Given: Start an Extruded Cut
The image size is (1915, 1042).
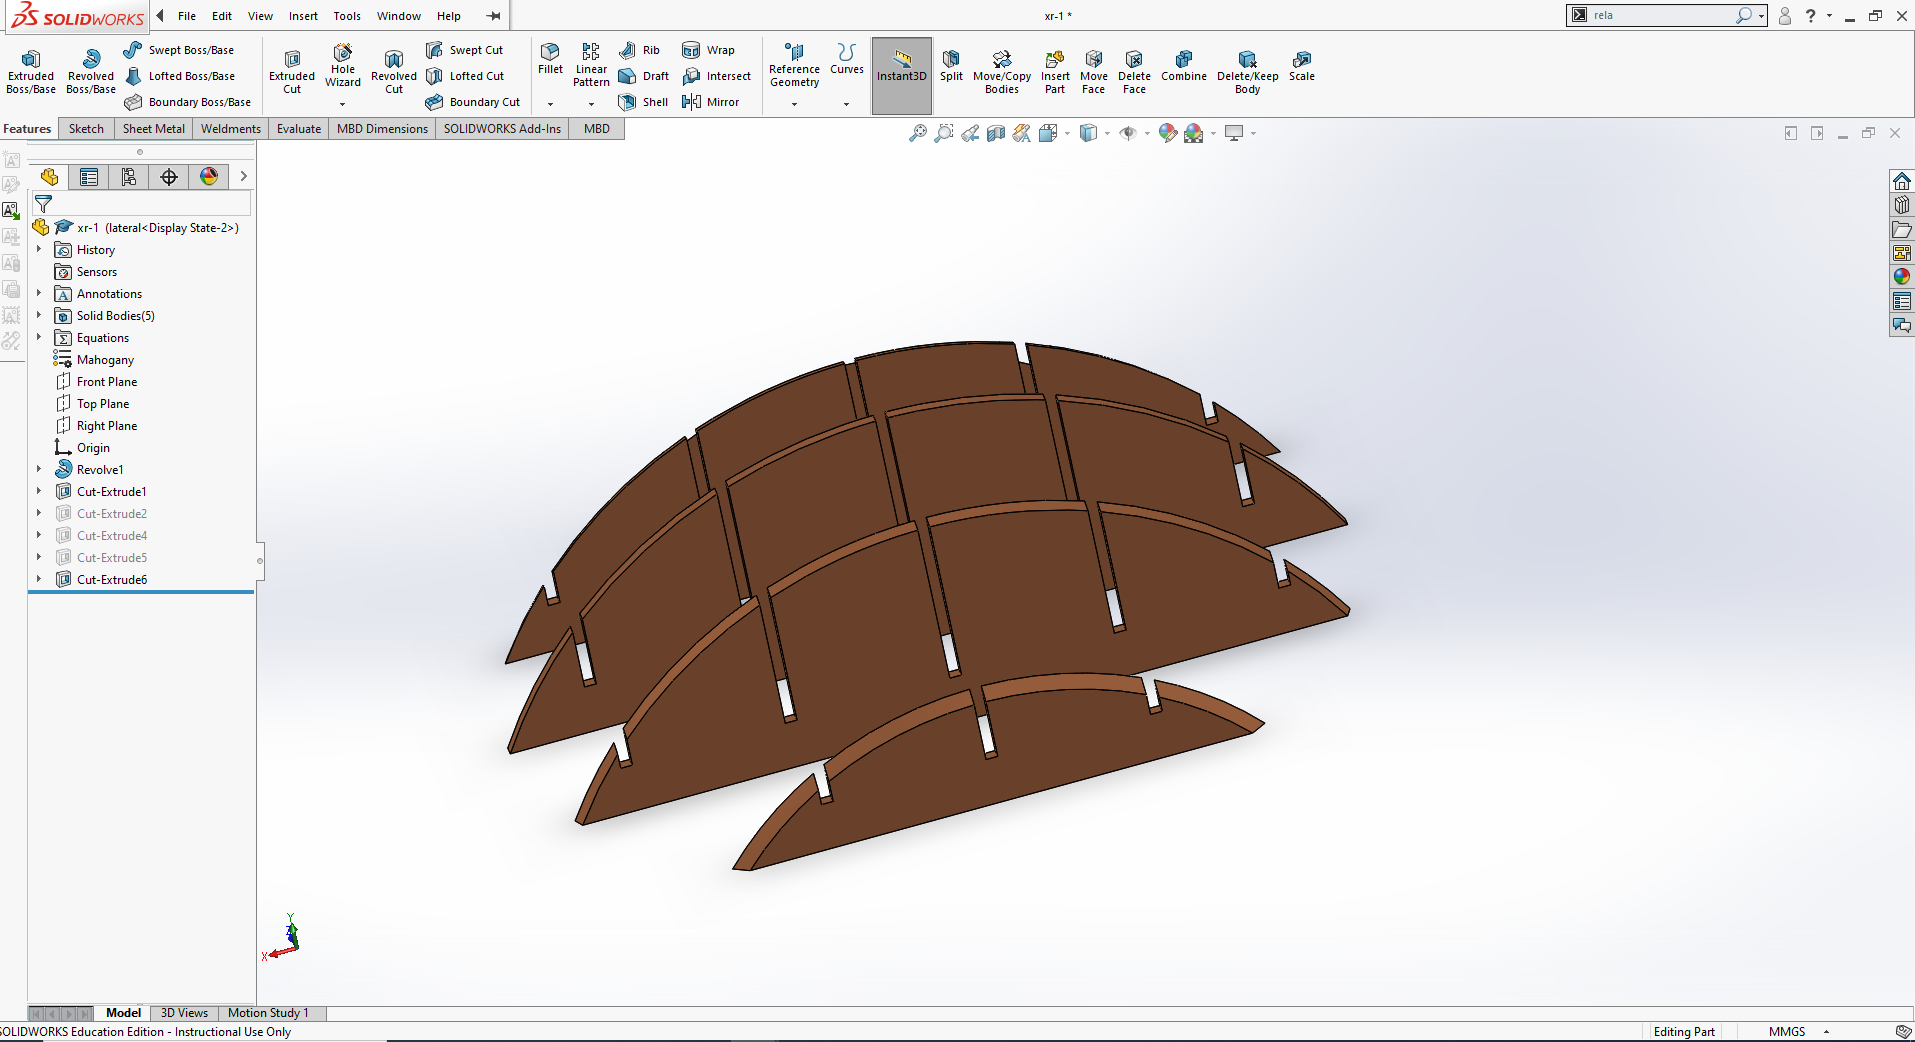Looking at the screenshot, I should [292, 72].
